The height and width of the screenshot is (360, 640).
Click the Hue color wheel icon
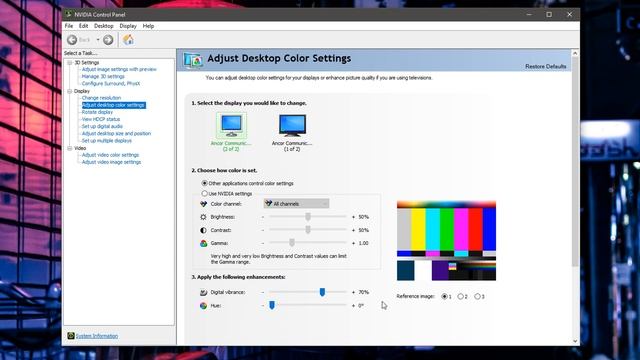[203, 305]
